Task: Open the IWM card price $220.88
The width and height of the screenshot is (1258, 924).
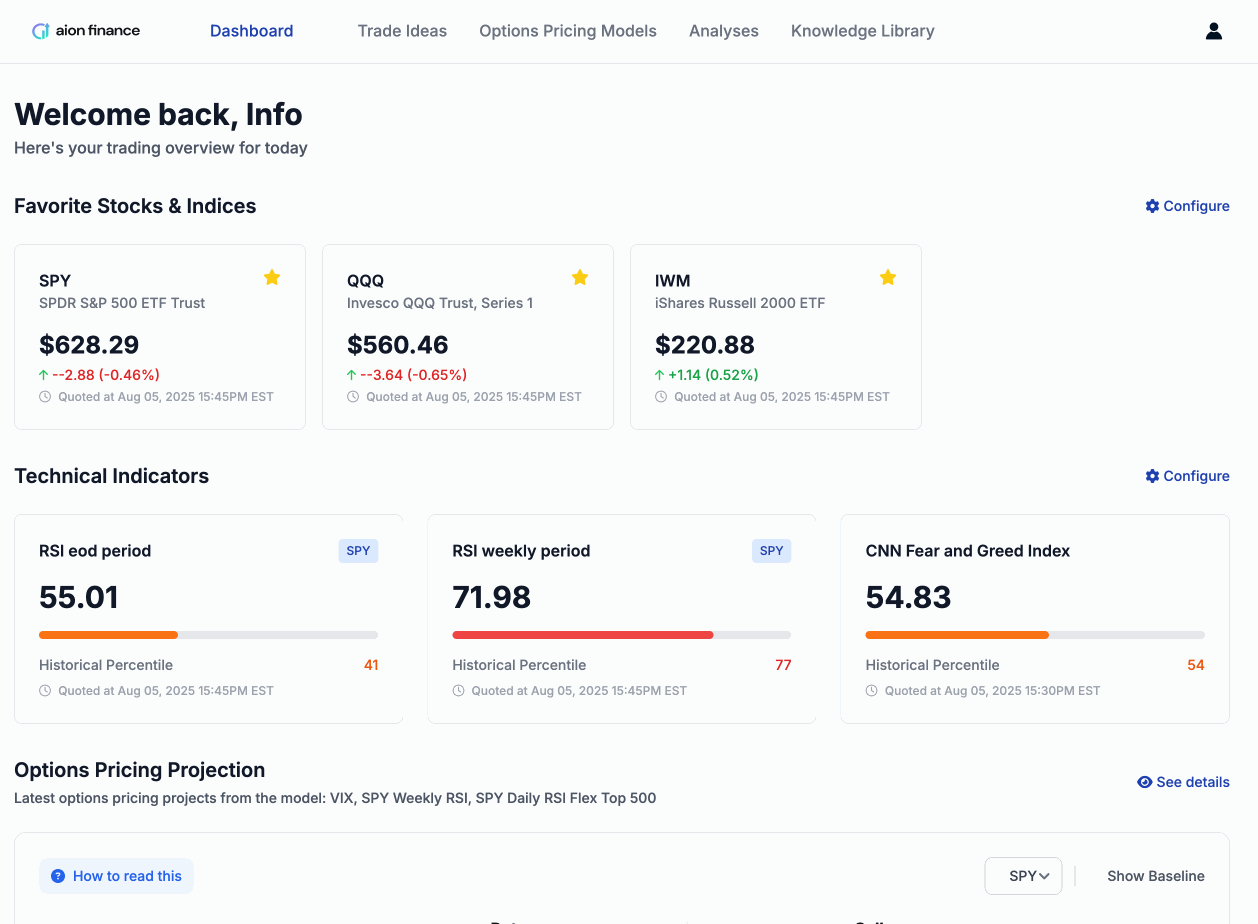Action: point(705,345)
